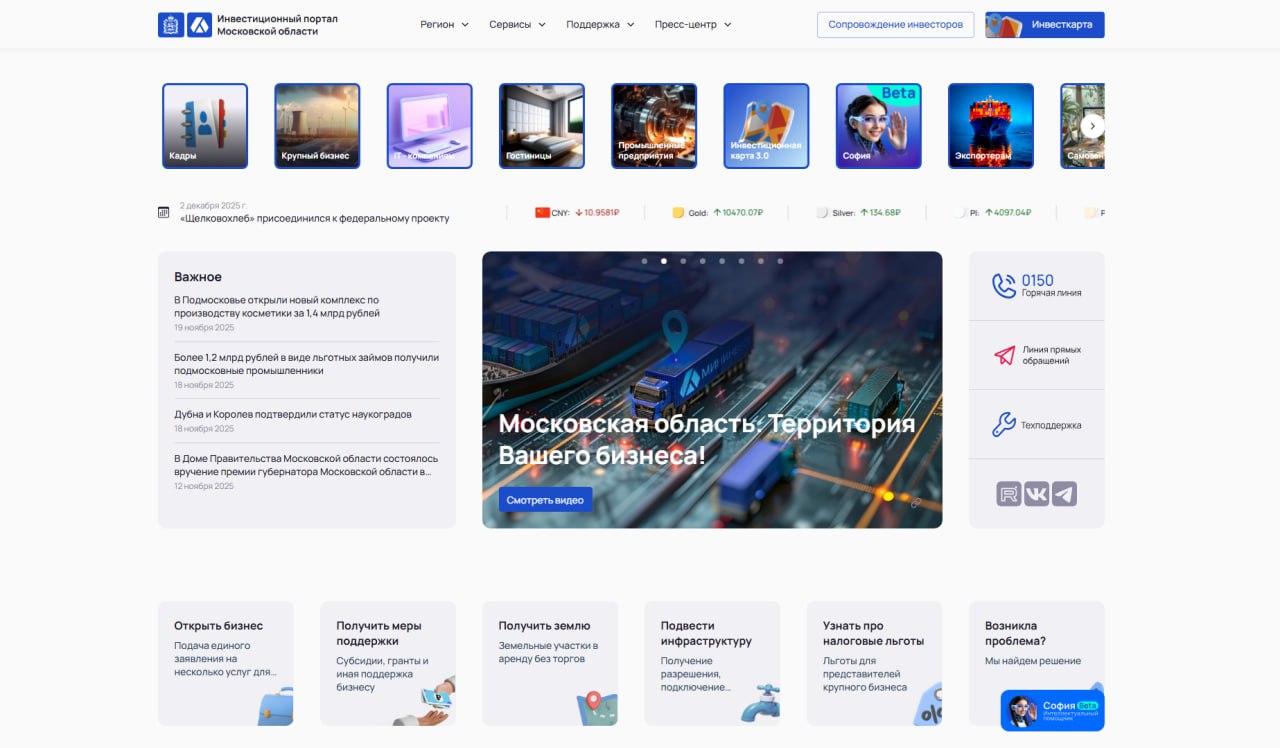The height and width of the screenshot is (748, 1280).
Task: Click the paper plane direct appeals icon
Action: coord(1004,355)
